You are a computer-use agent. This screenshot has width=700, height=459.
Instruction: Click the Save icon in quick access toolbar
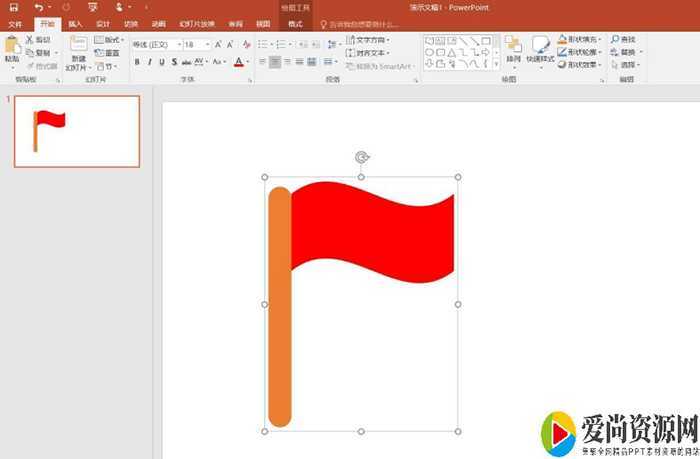click(x=13, y=7)
